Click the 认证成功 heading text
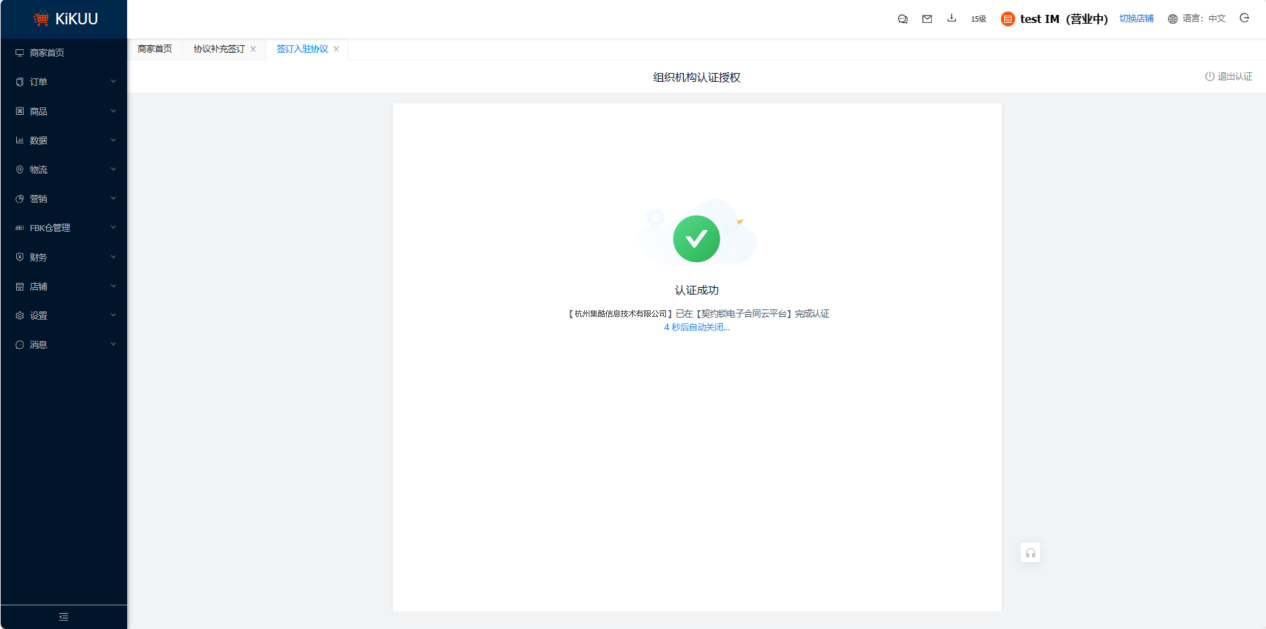 [697, 290]
